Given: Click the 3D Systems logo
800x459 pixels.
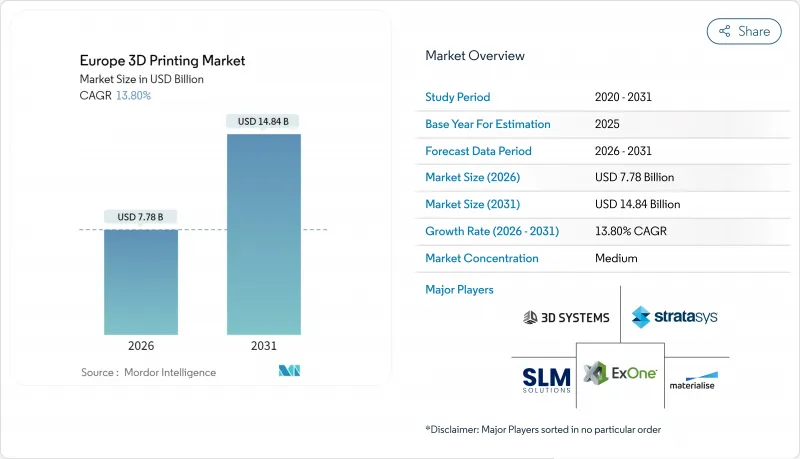Looking at the screenshot, I should [566, 317].
